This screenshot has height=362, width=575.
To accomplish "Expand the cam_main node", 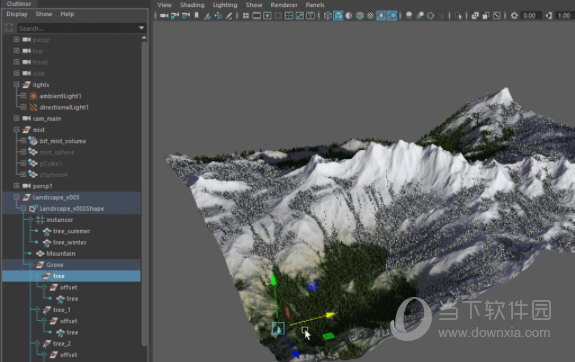I will point(16,118).
